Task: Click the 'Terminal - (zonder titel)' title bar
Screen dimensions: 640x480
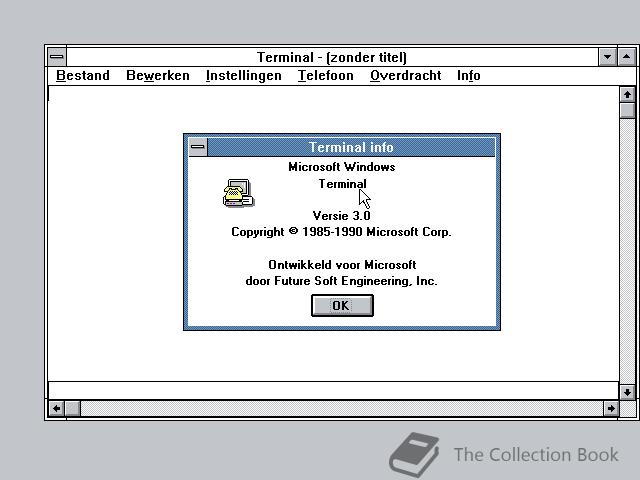Action: tap(332, 57)
